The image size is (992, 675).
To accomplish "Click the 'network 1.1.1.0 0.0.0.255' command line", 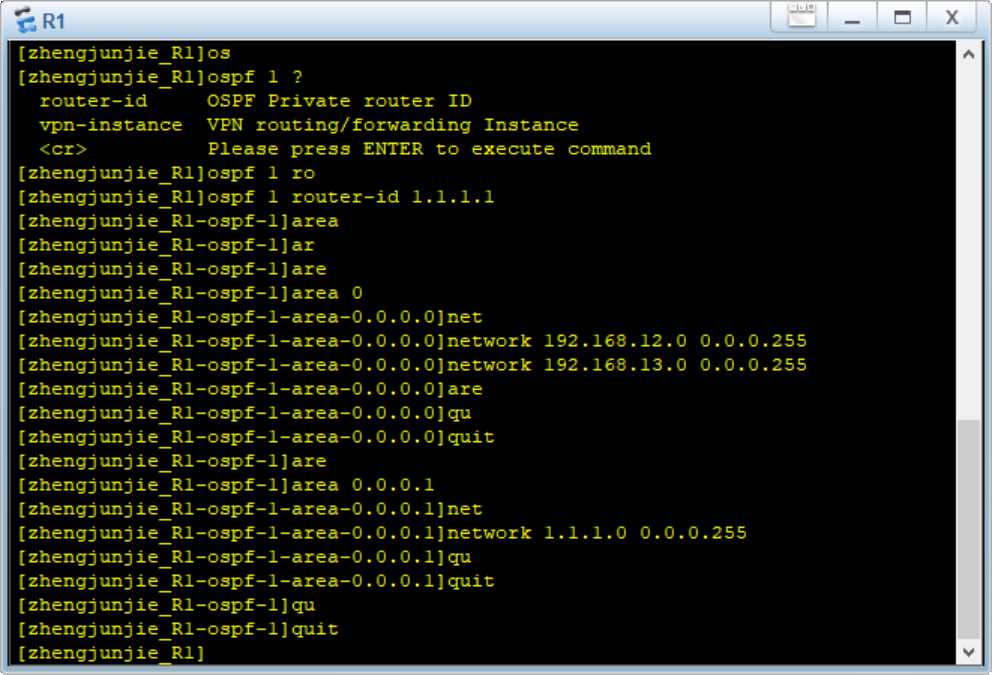I will pyautogui.click(x=596, y=533).
